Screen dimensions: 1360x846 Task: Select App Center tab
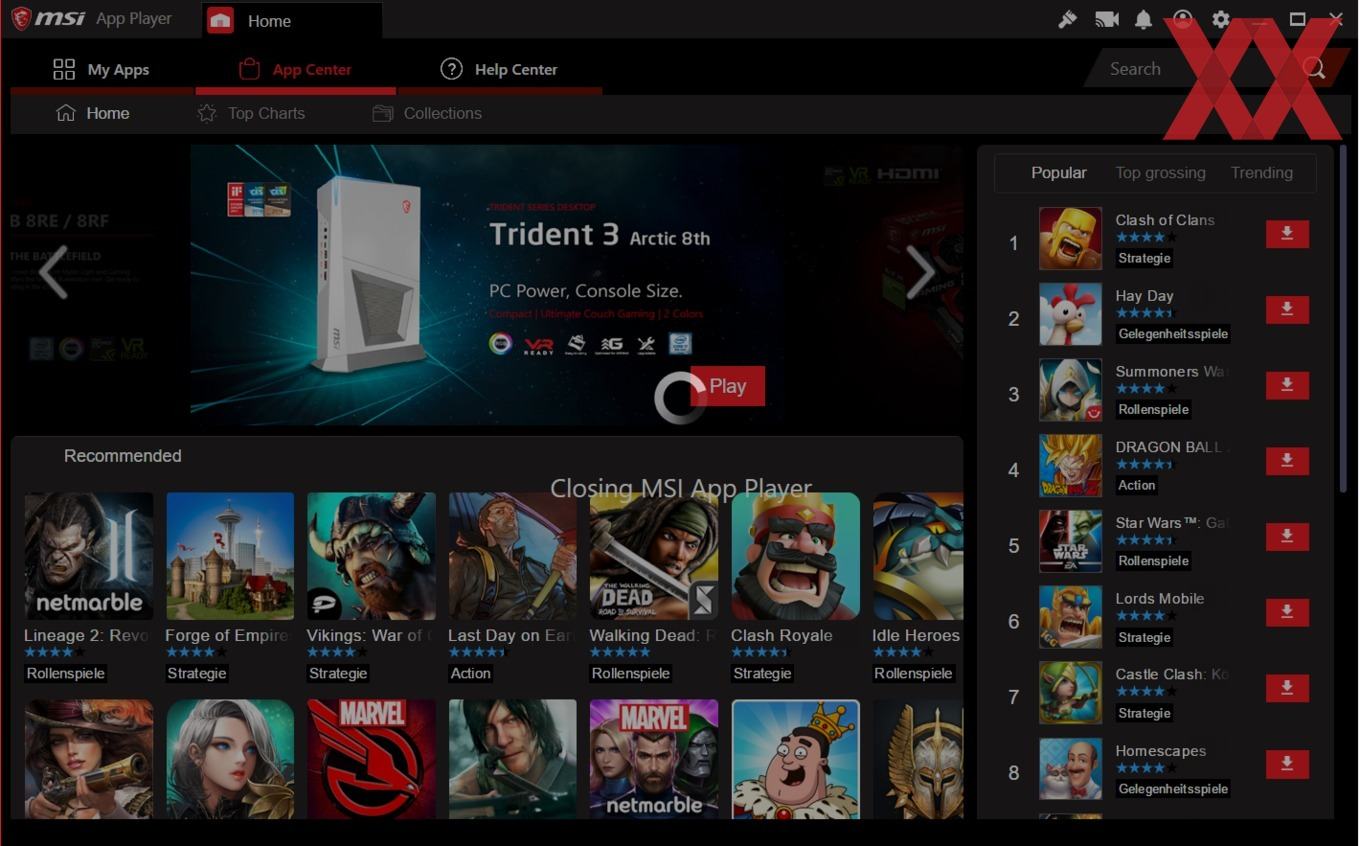[295, 69]
